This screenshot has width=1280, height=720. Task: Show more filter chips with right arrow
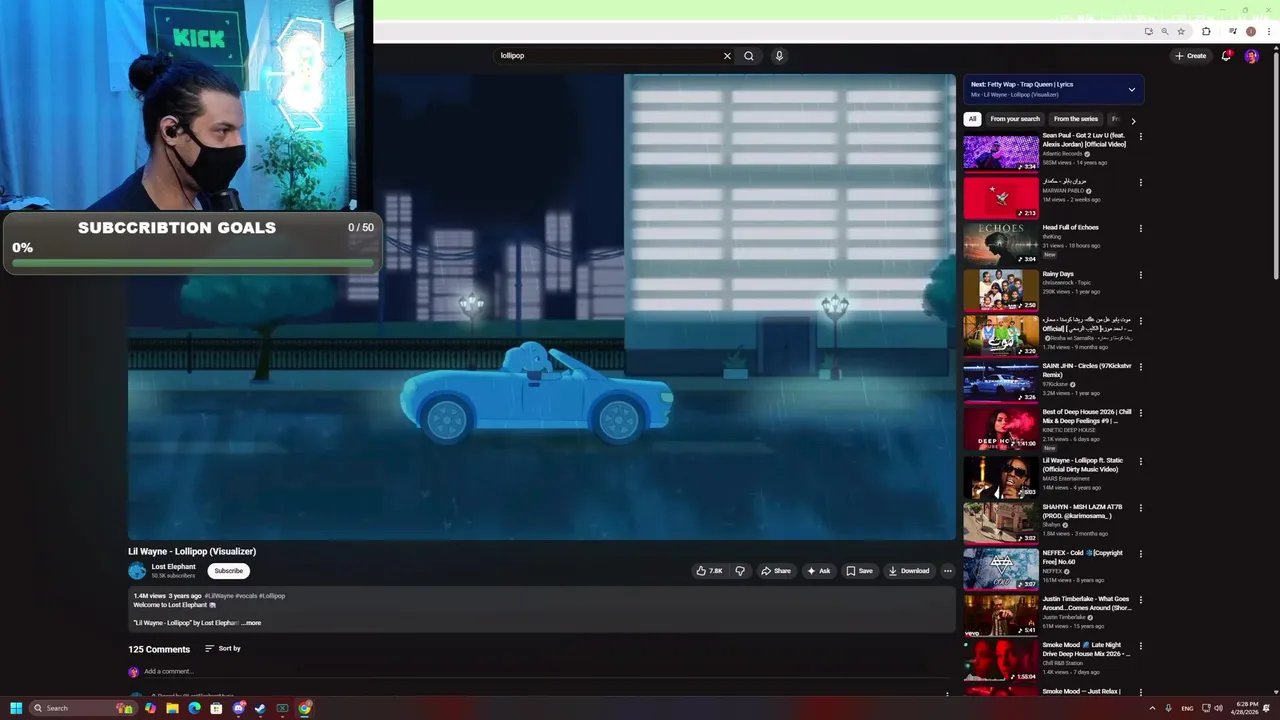coord(1133,120)
